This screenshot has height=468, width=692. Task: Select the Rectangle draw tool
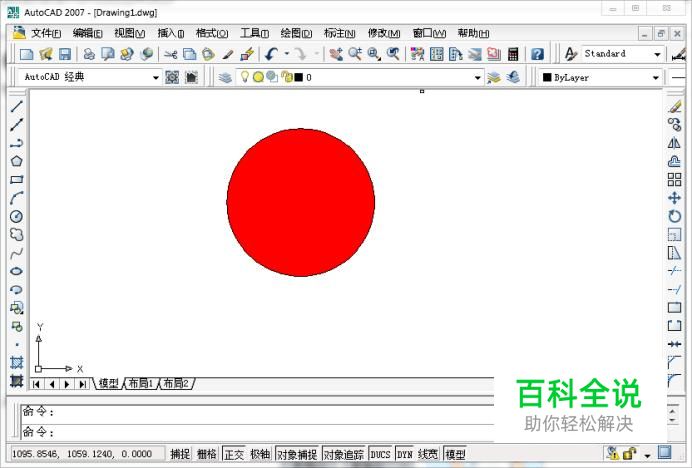pyautogui.click(x=16, y=180)
